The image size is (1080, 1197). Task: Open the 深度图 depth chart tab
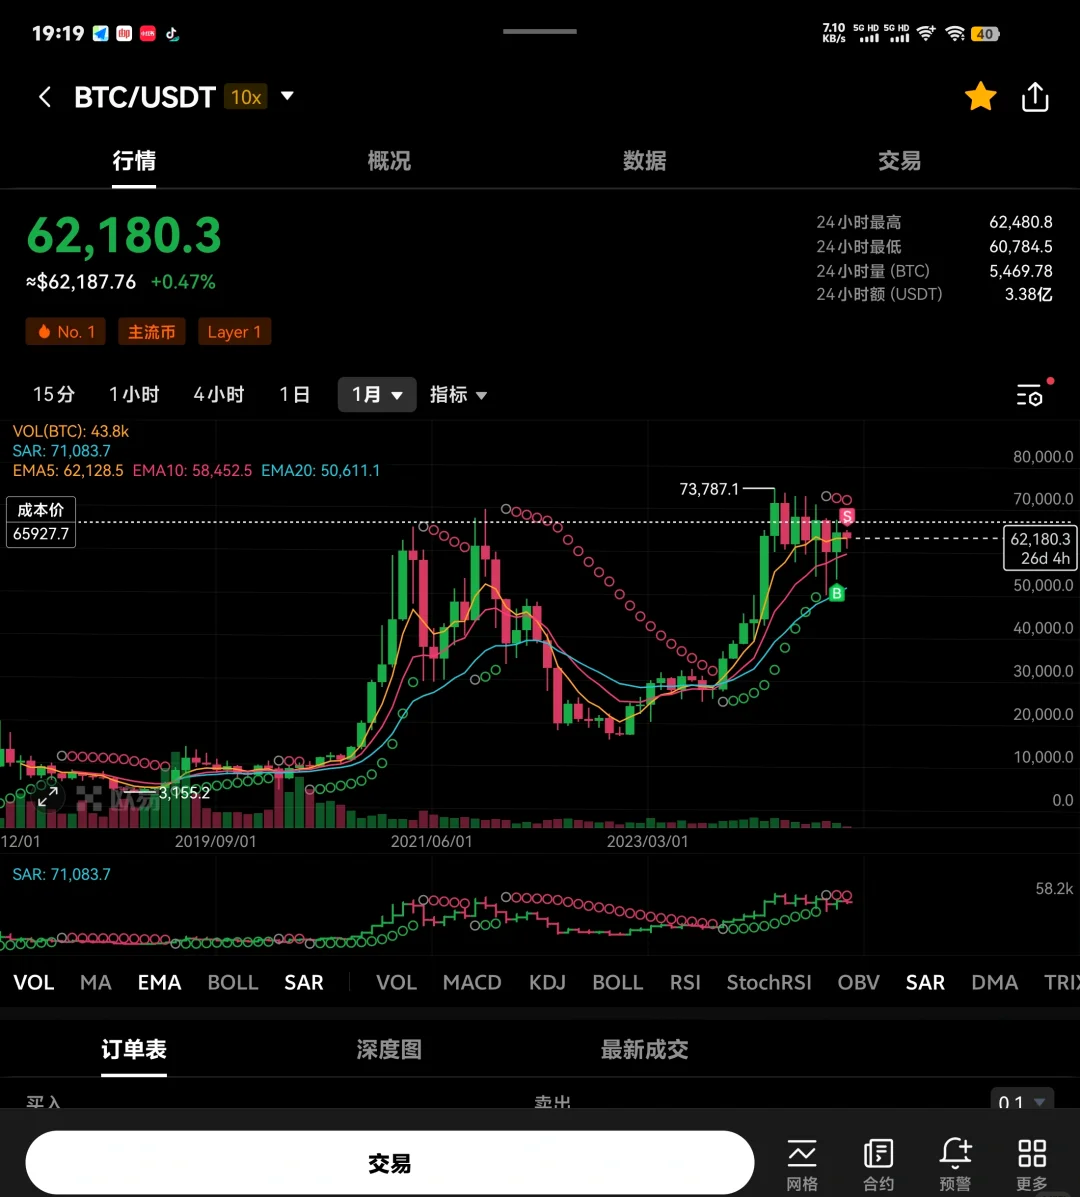pyautogui.click(x=389, y=1050)
